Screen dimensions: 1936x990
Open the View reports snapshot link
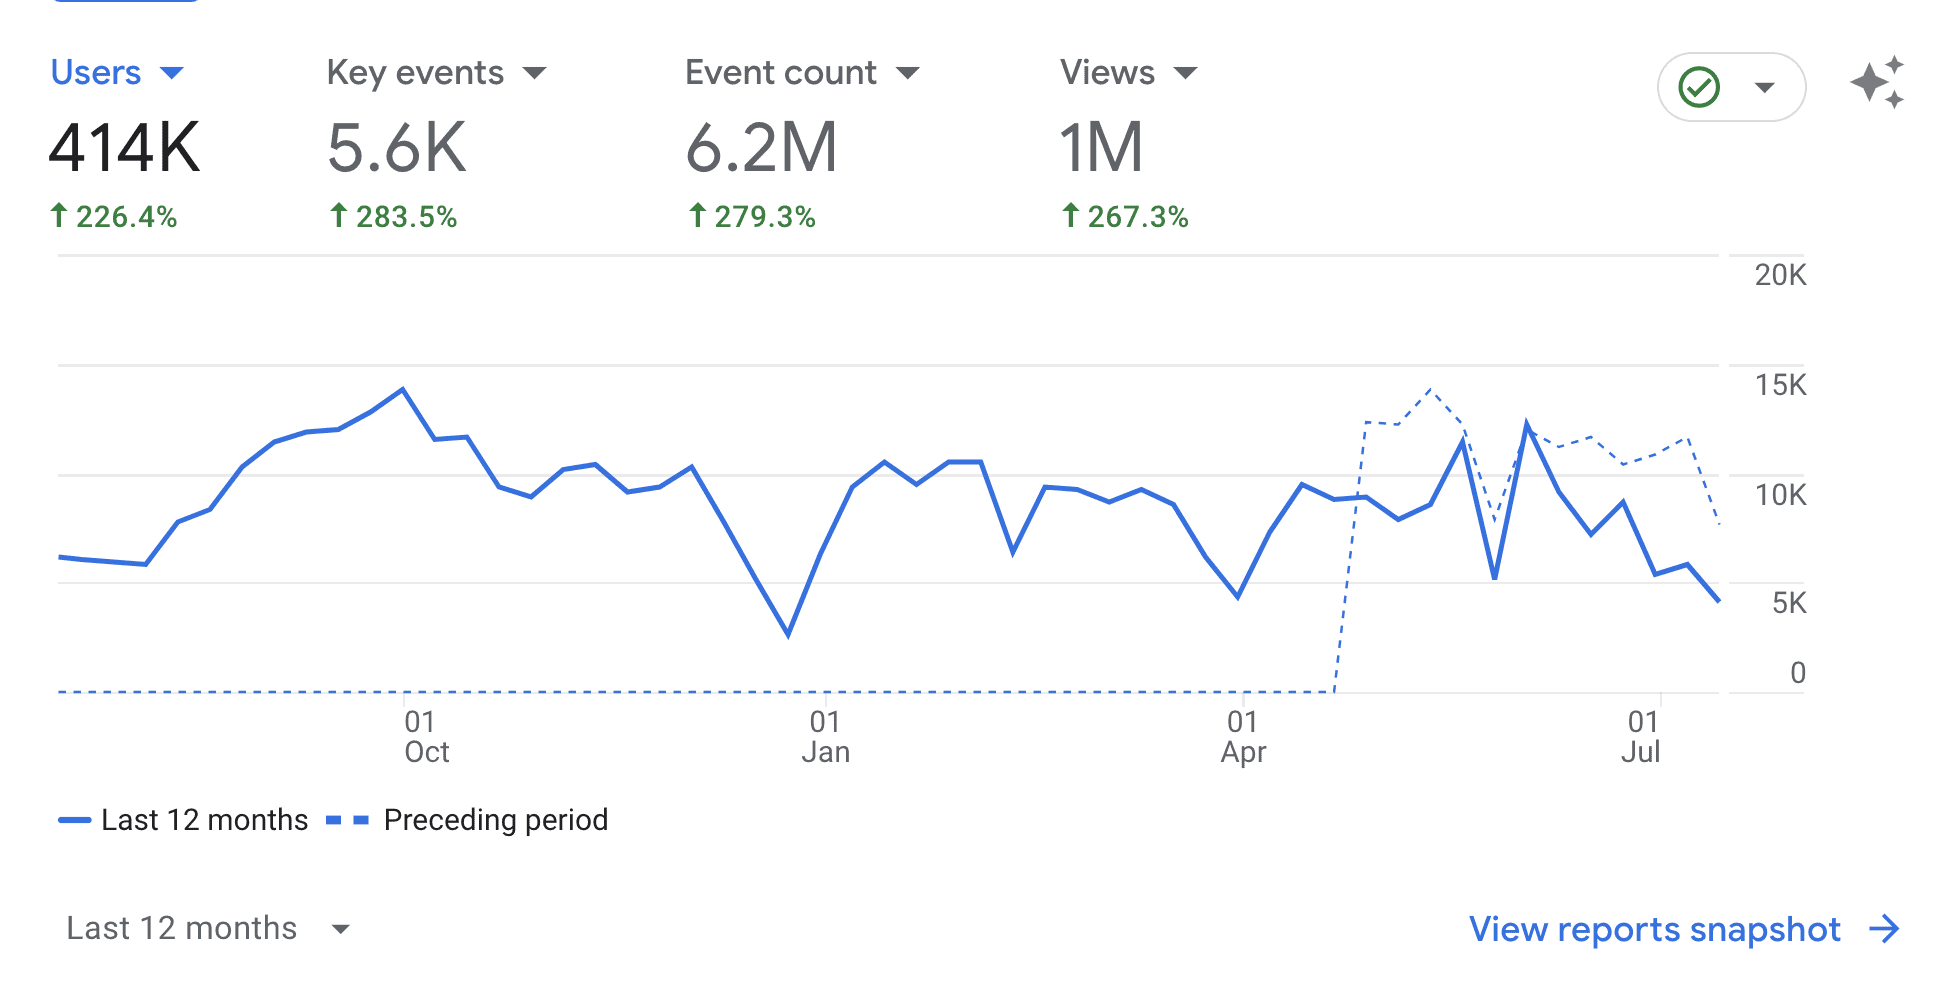(x=1655, y=929)
